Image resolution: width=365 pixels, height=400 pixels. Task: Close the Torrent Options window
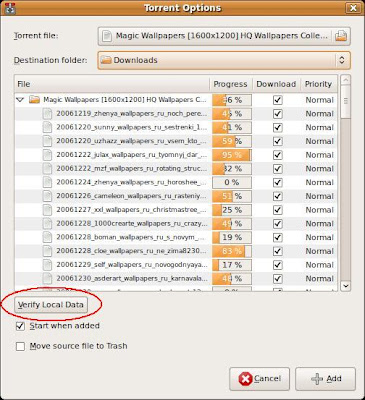click(353, 8)
